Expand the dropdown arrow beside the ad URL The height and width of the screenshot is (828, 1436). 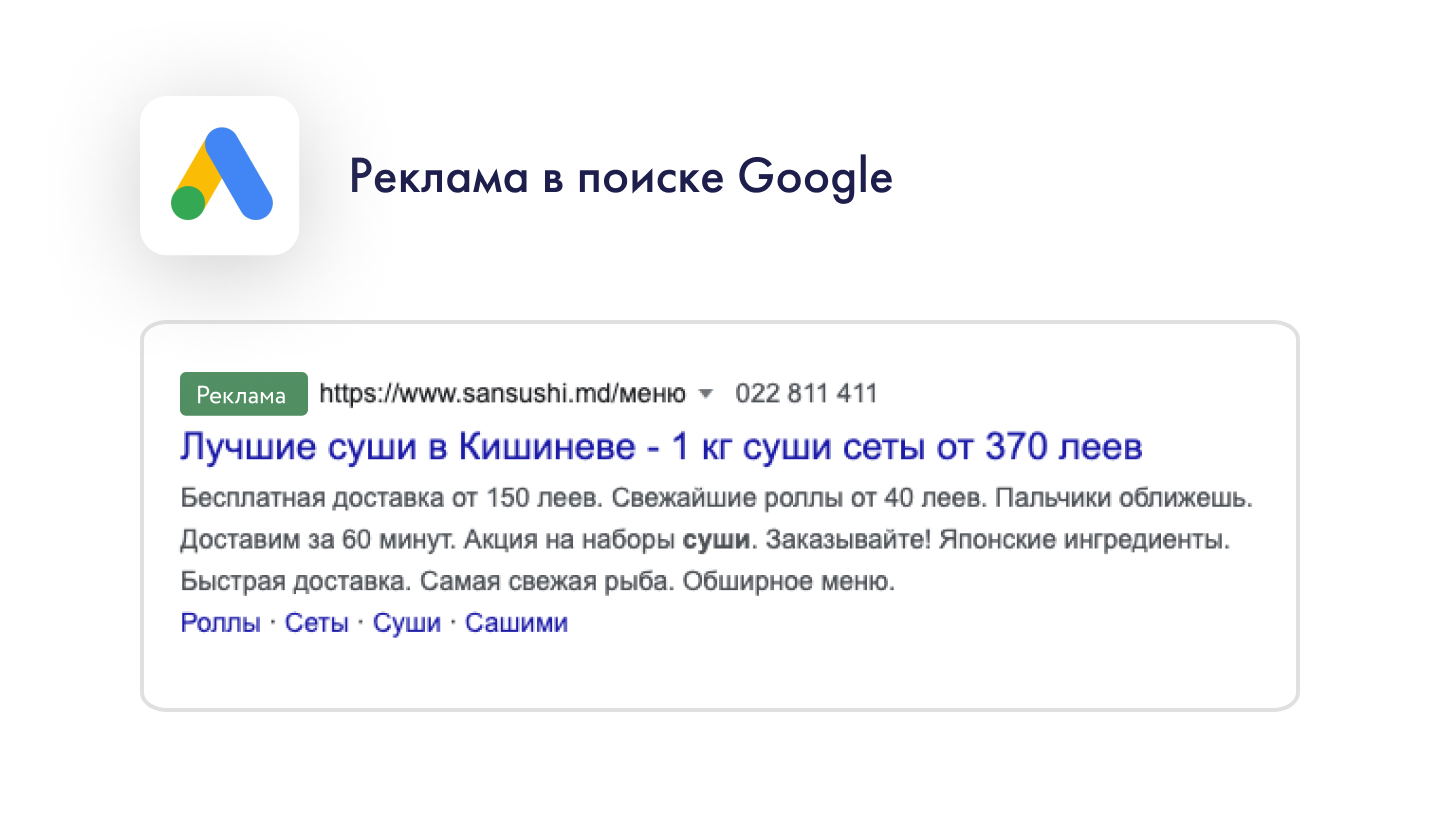[x=705, y=394]
